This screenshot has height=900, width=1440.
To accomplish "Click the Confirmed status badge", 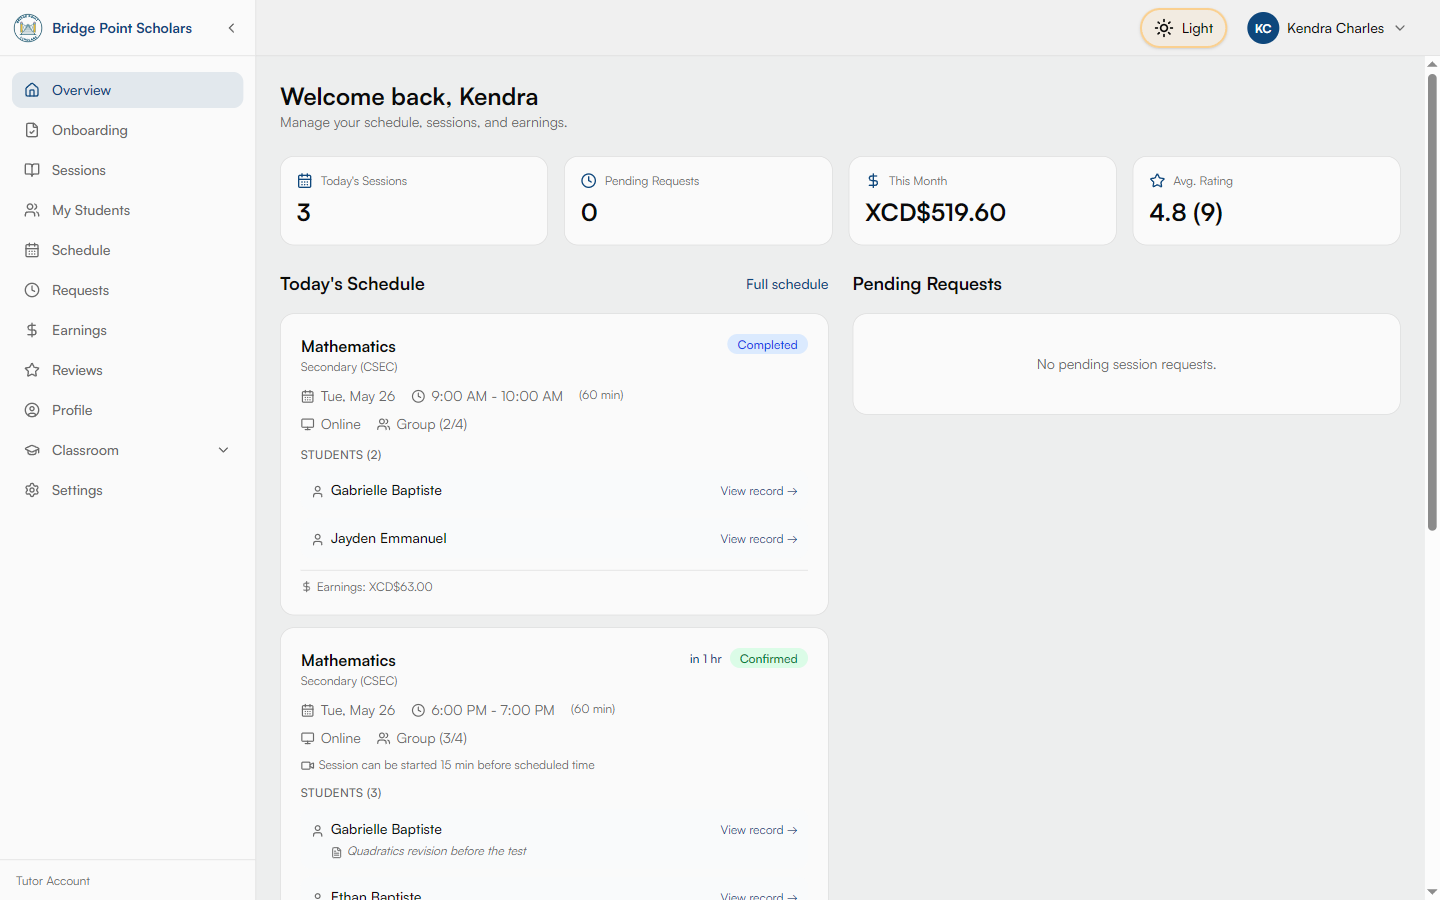I will [768, 659].
